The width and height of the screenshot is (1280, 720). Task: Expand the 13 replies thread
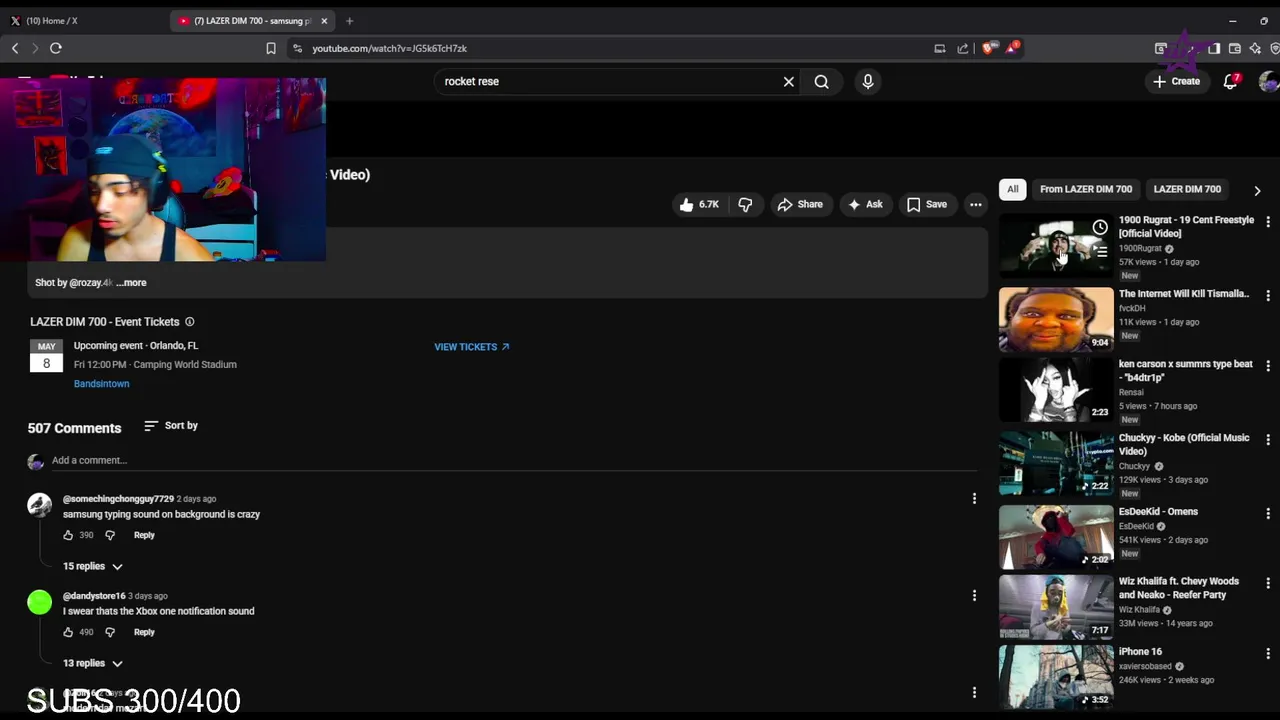click(x=93, y=663)
